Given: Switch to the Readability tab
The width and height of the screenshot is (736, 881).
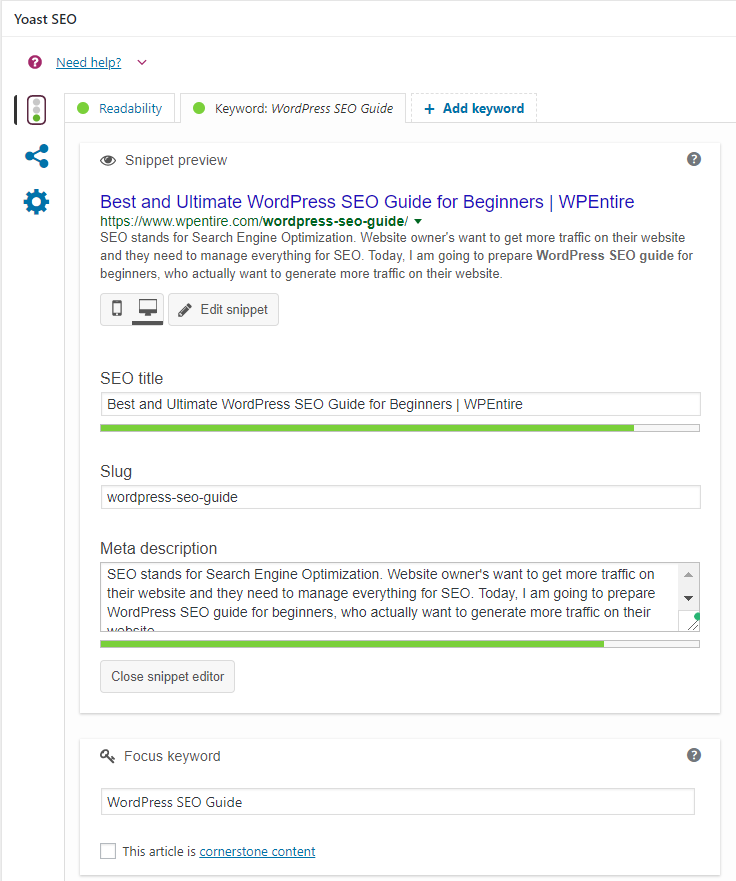Looking at the screenshot, I should pyautogui.click(x=120, y=108).
